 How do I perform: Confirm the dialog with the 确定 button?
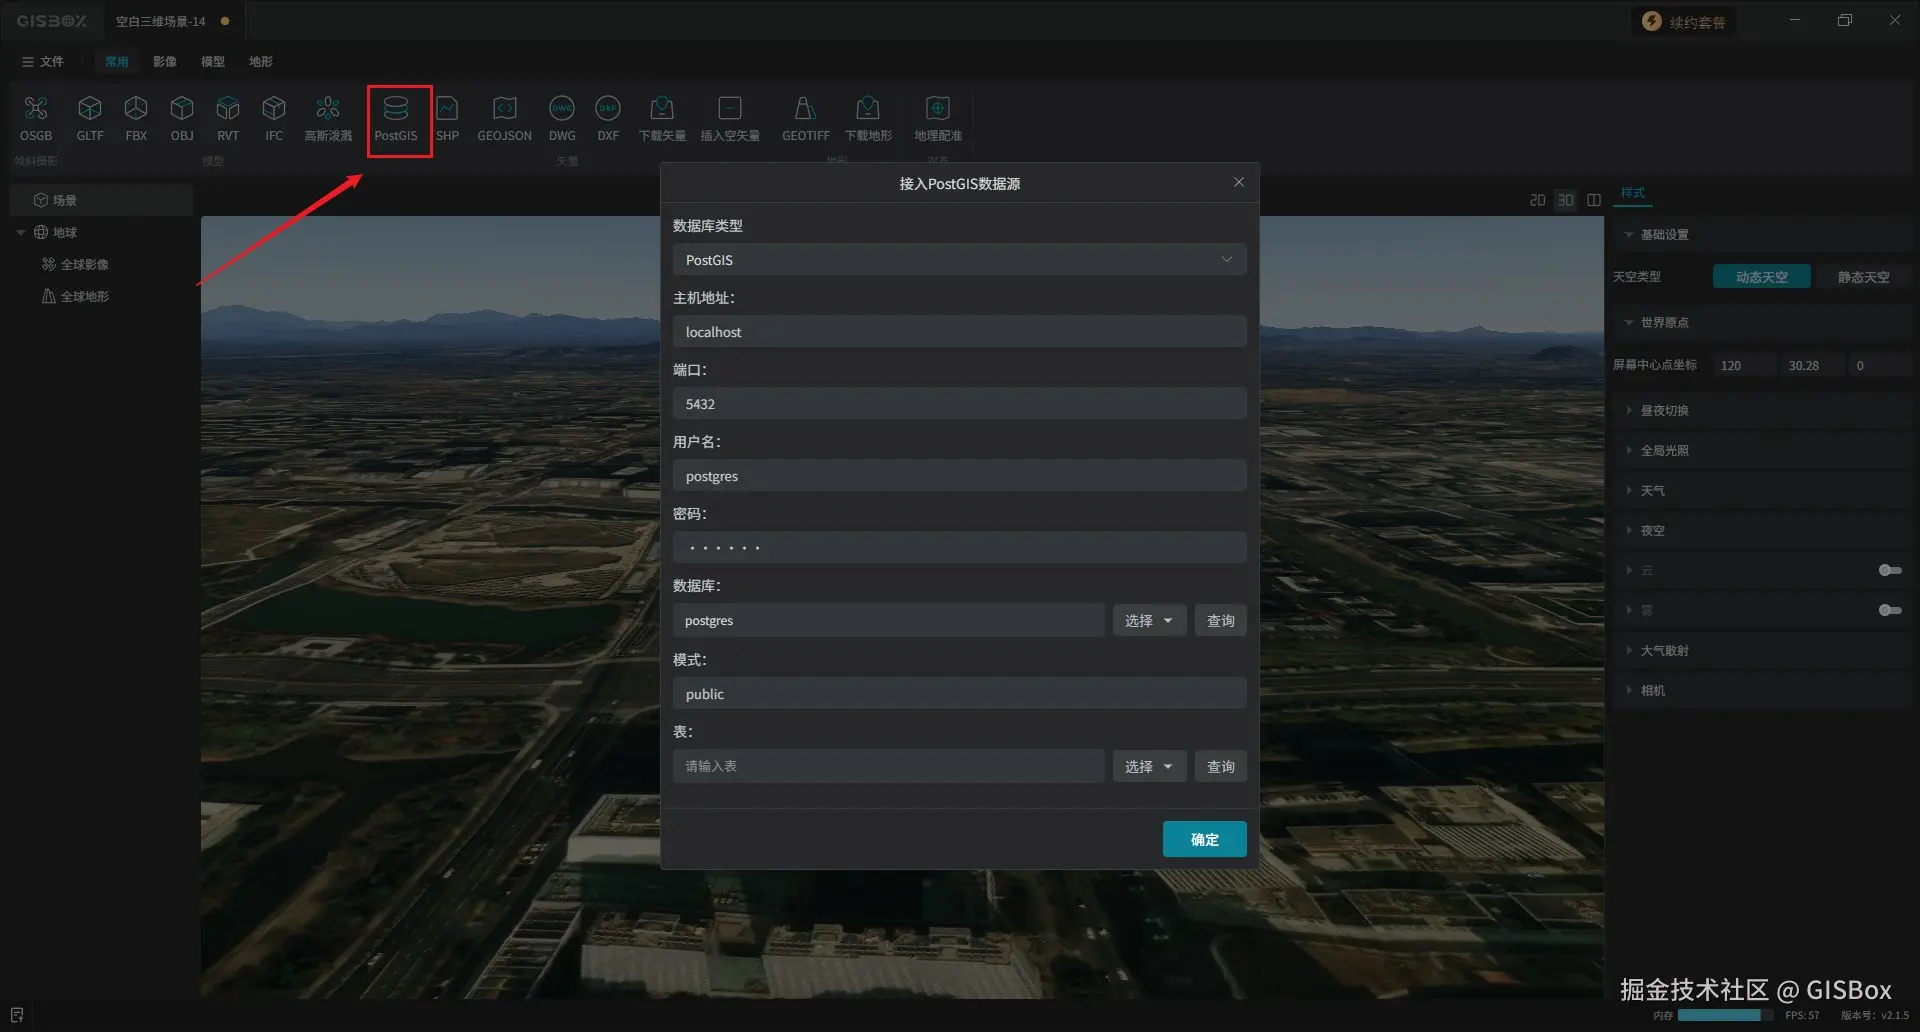tap(1204, 839)
